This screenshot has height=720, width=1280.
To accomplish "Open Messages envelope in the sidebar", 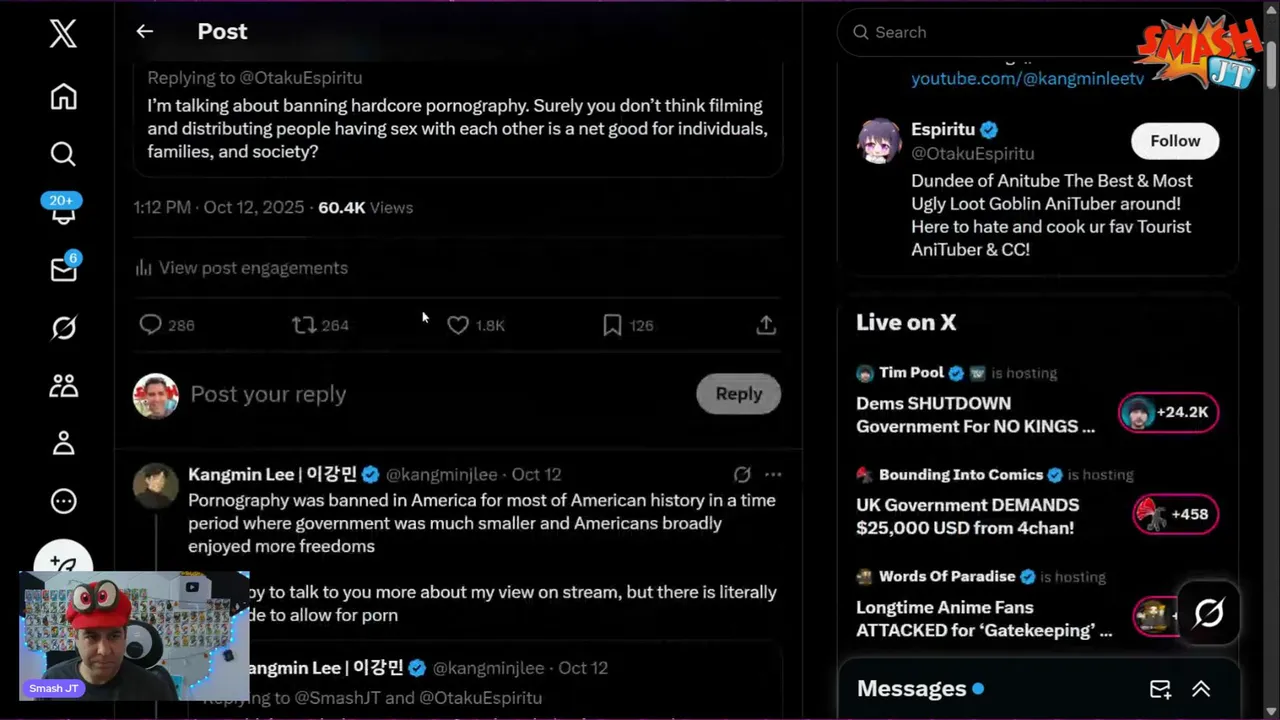I will click(x=63, y=270).
